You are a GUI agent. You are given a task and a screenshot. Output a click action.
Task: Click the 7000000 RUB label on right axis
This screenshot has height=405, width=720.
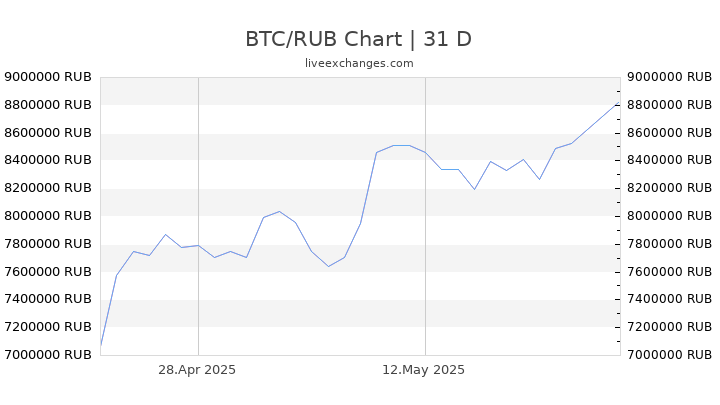pos(669,355)
